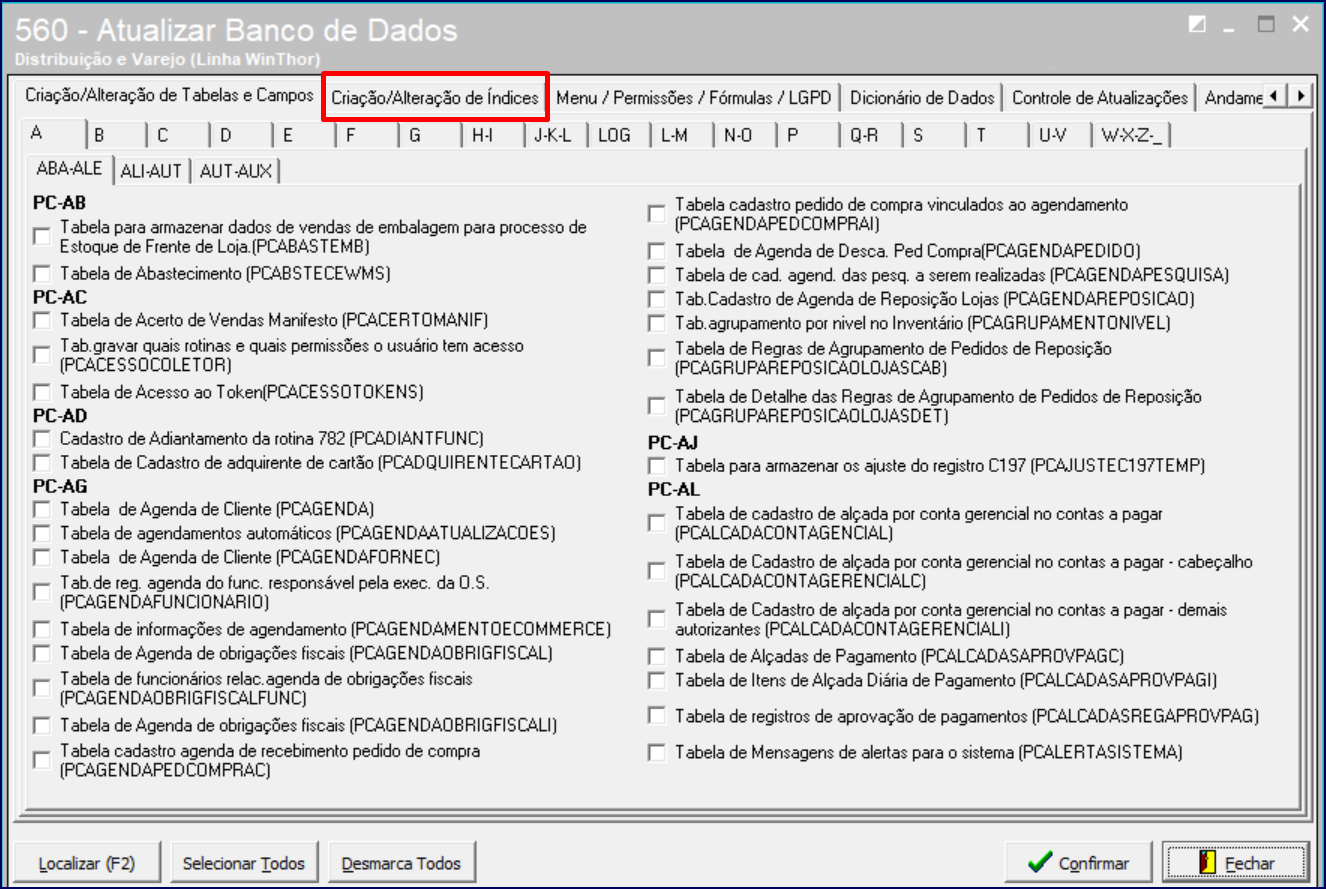This screenshot has width=1326, height=889.
Task: Click the Localizar (F2) button
Action: [x=86, y=863]
